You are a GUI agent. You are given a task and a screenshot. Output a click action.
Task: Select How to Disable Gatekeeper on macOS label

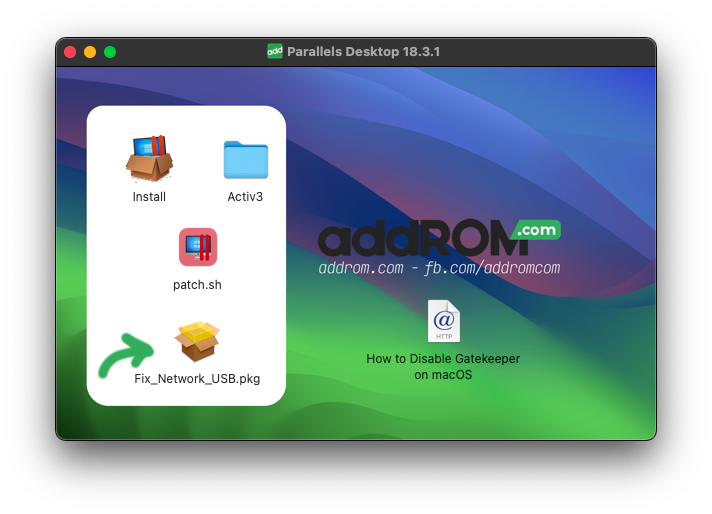(x=443, y=366)
